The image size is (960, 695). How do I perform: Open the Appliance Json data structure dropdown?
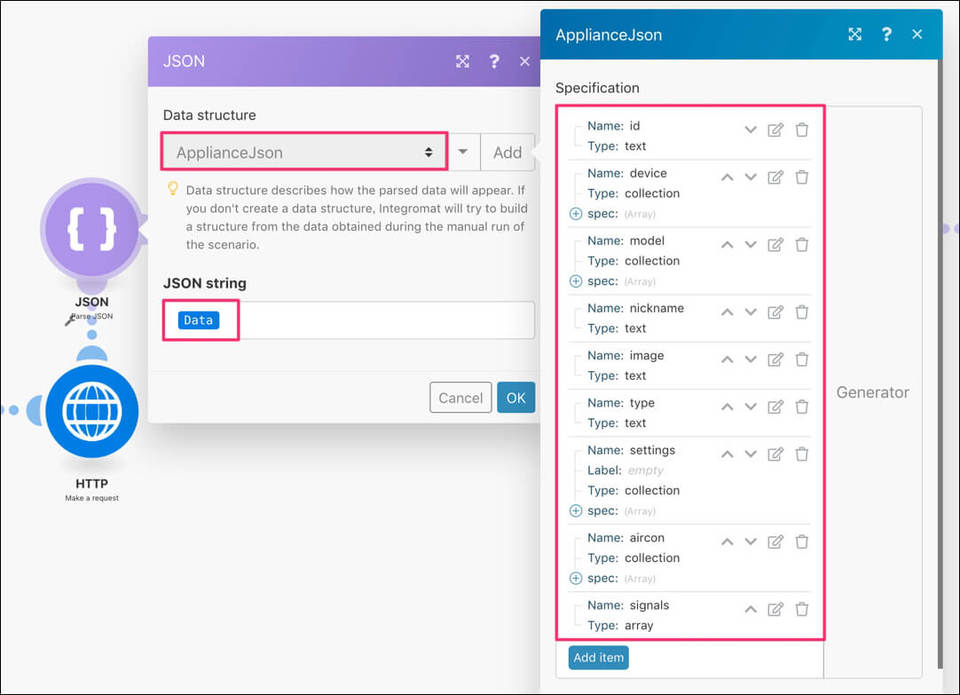(x=304, y=152)
